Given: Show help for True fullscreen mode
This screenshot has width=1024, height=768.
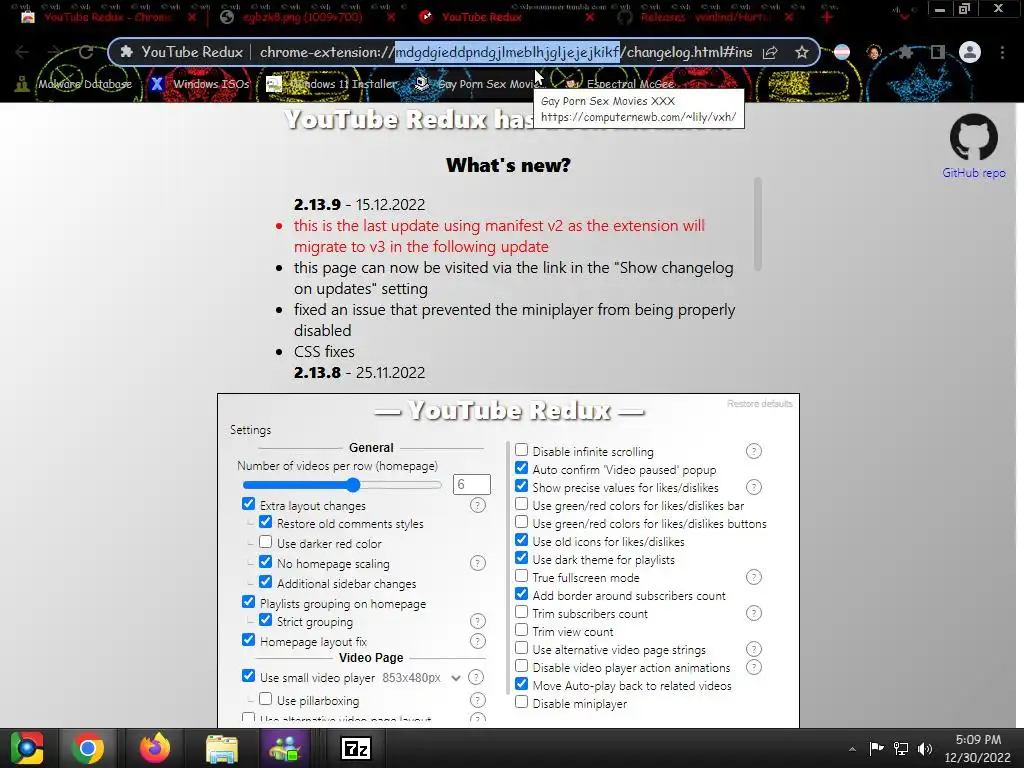Looking at the screenshot, I should click(754, 577).
